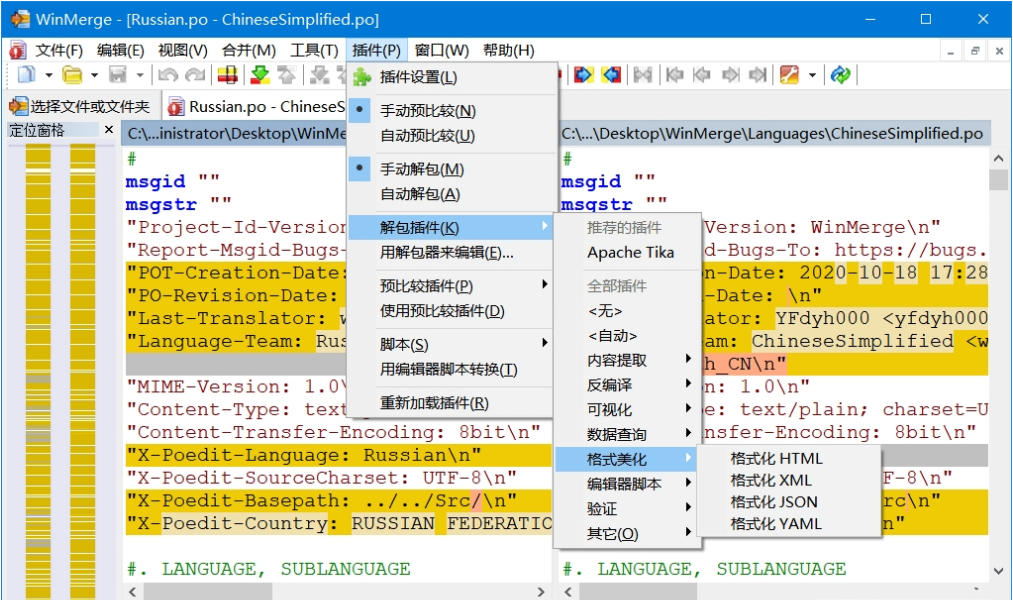
Task: Open Options via the wrench icon
Action: tap(789, 75)
